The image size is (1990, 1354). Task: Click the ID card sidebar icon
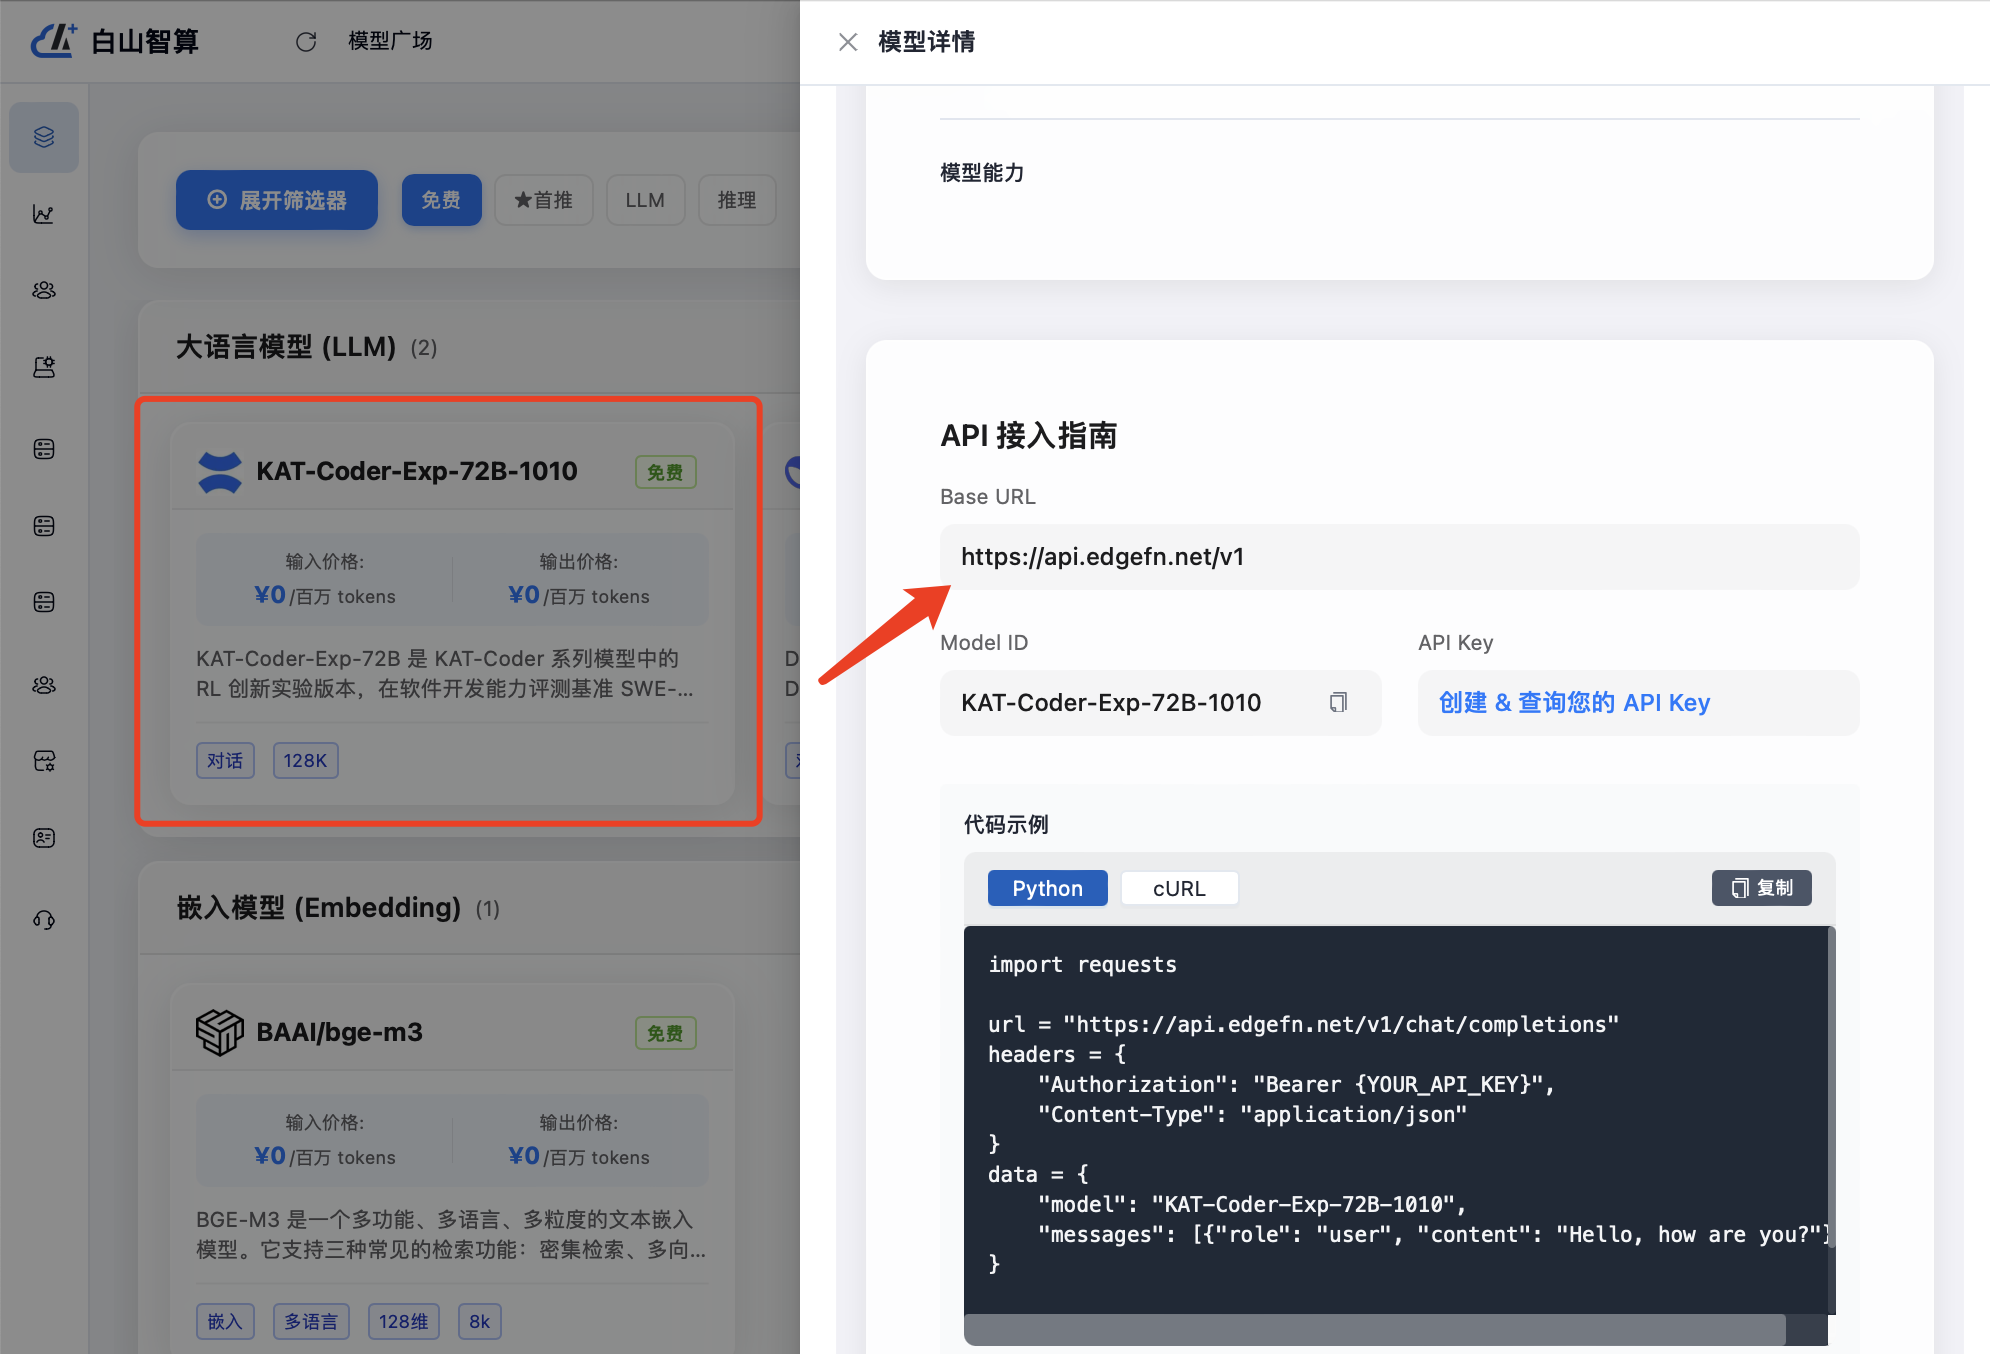click(x=44, y=838)
